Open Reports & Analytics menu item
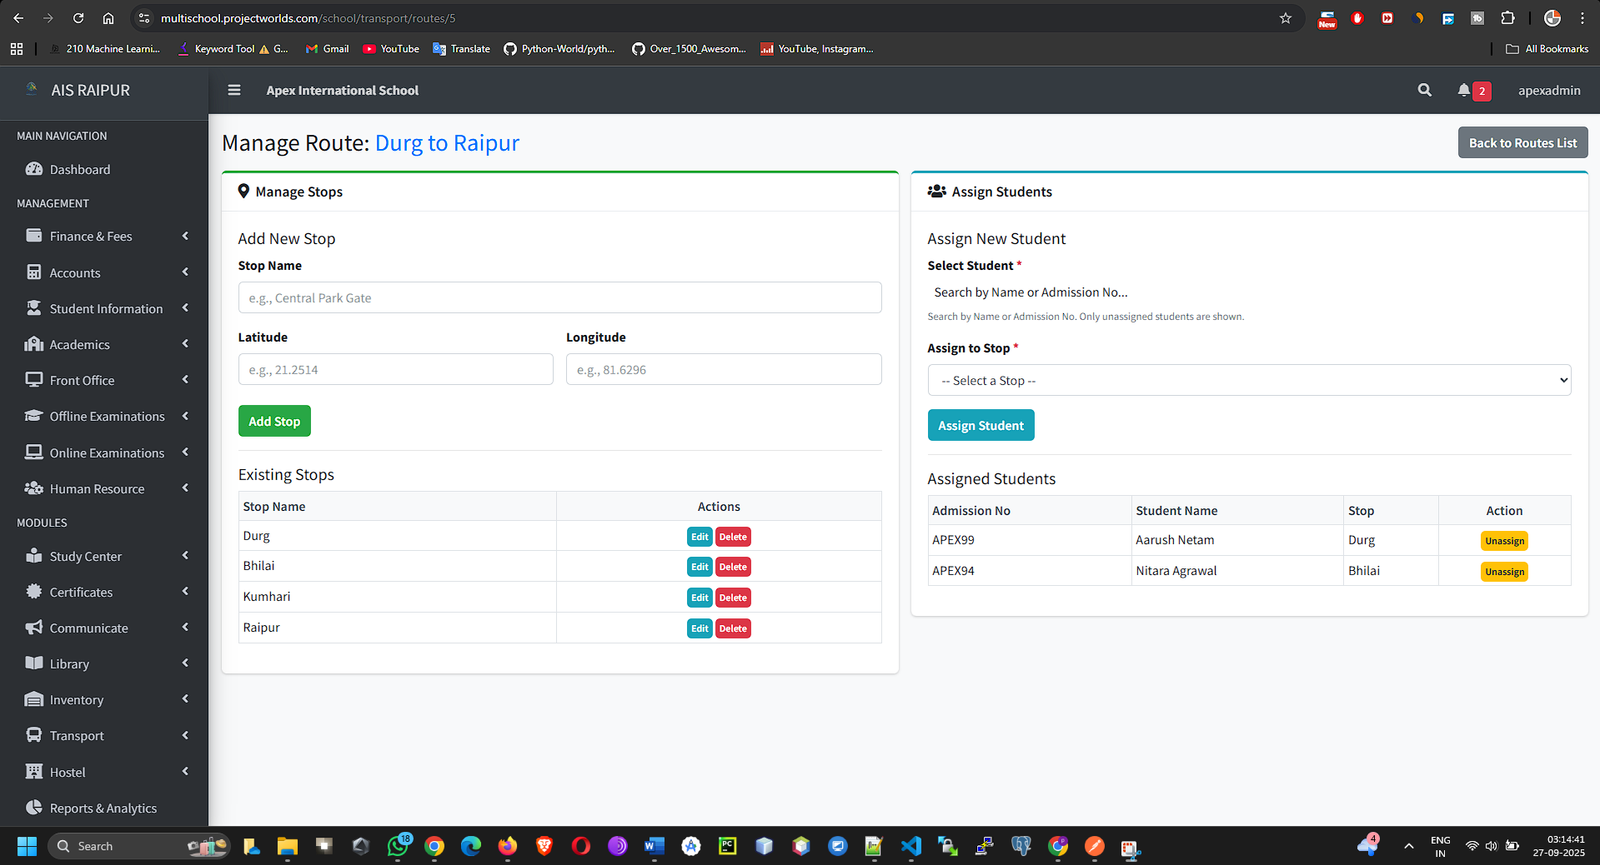The height and width of the screenshot is (865, 1600). click(x=103, y=808)
